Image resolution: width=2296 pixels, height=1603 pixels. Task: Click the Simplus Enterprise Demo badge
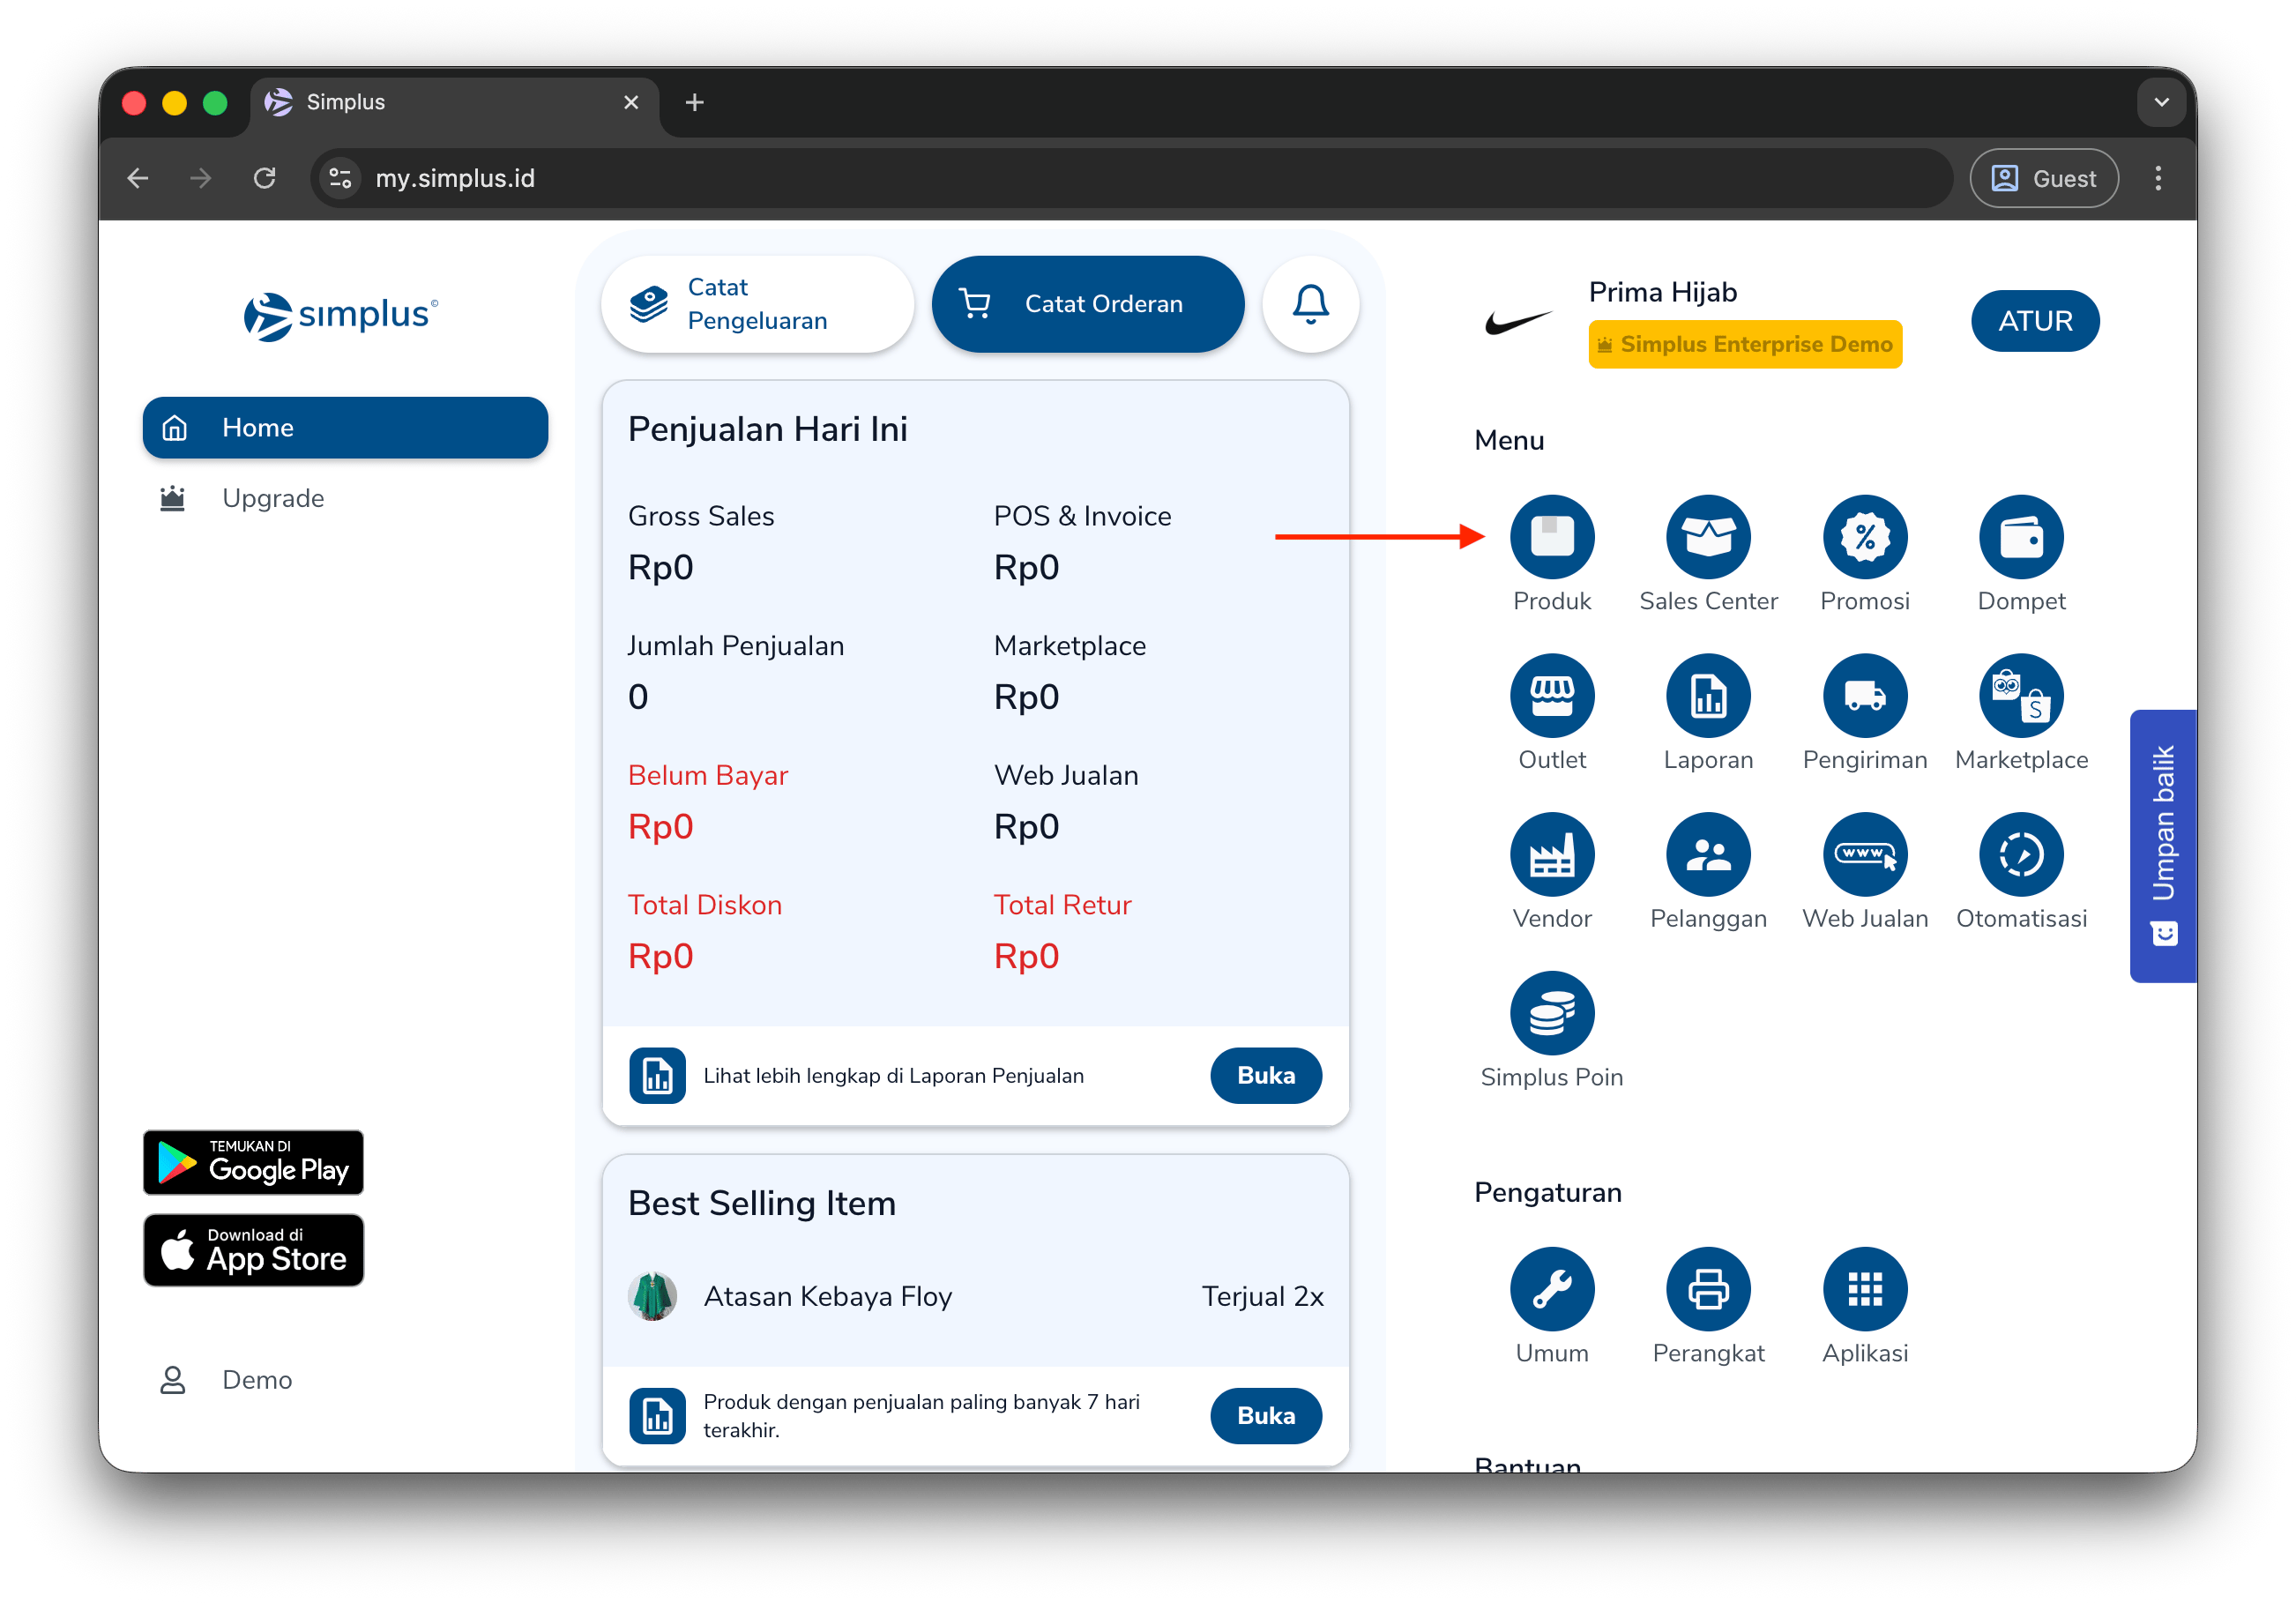pos(1745,344)
